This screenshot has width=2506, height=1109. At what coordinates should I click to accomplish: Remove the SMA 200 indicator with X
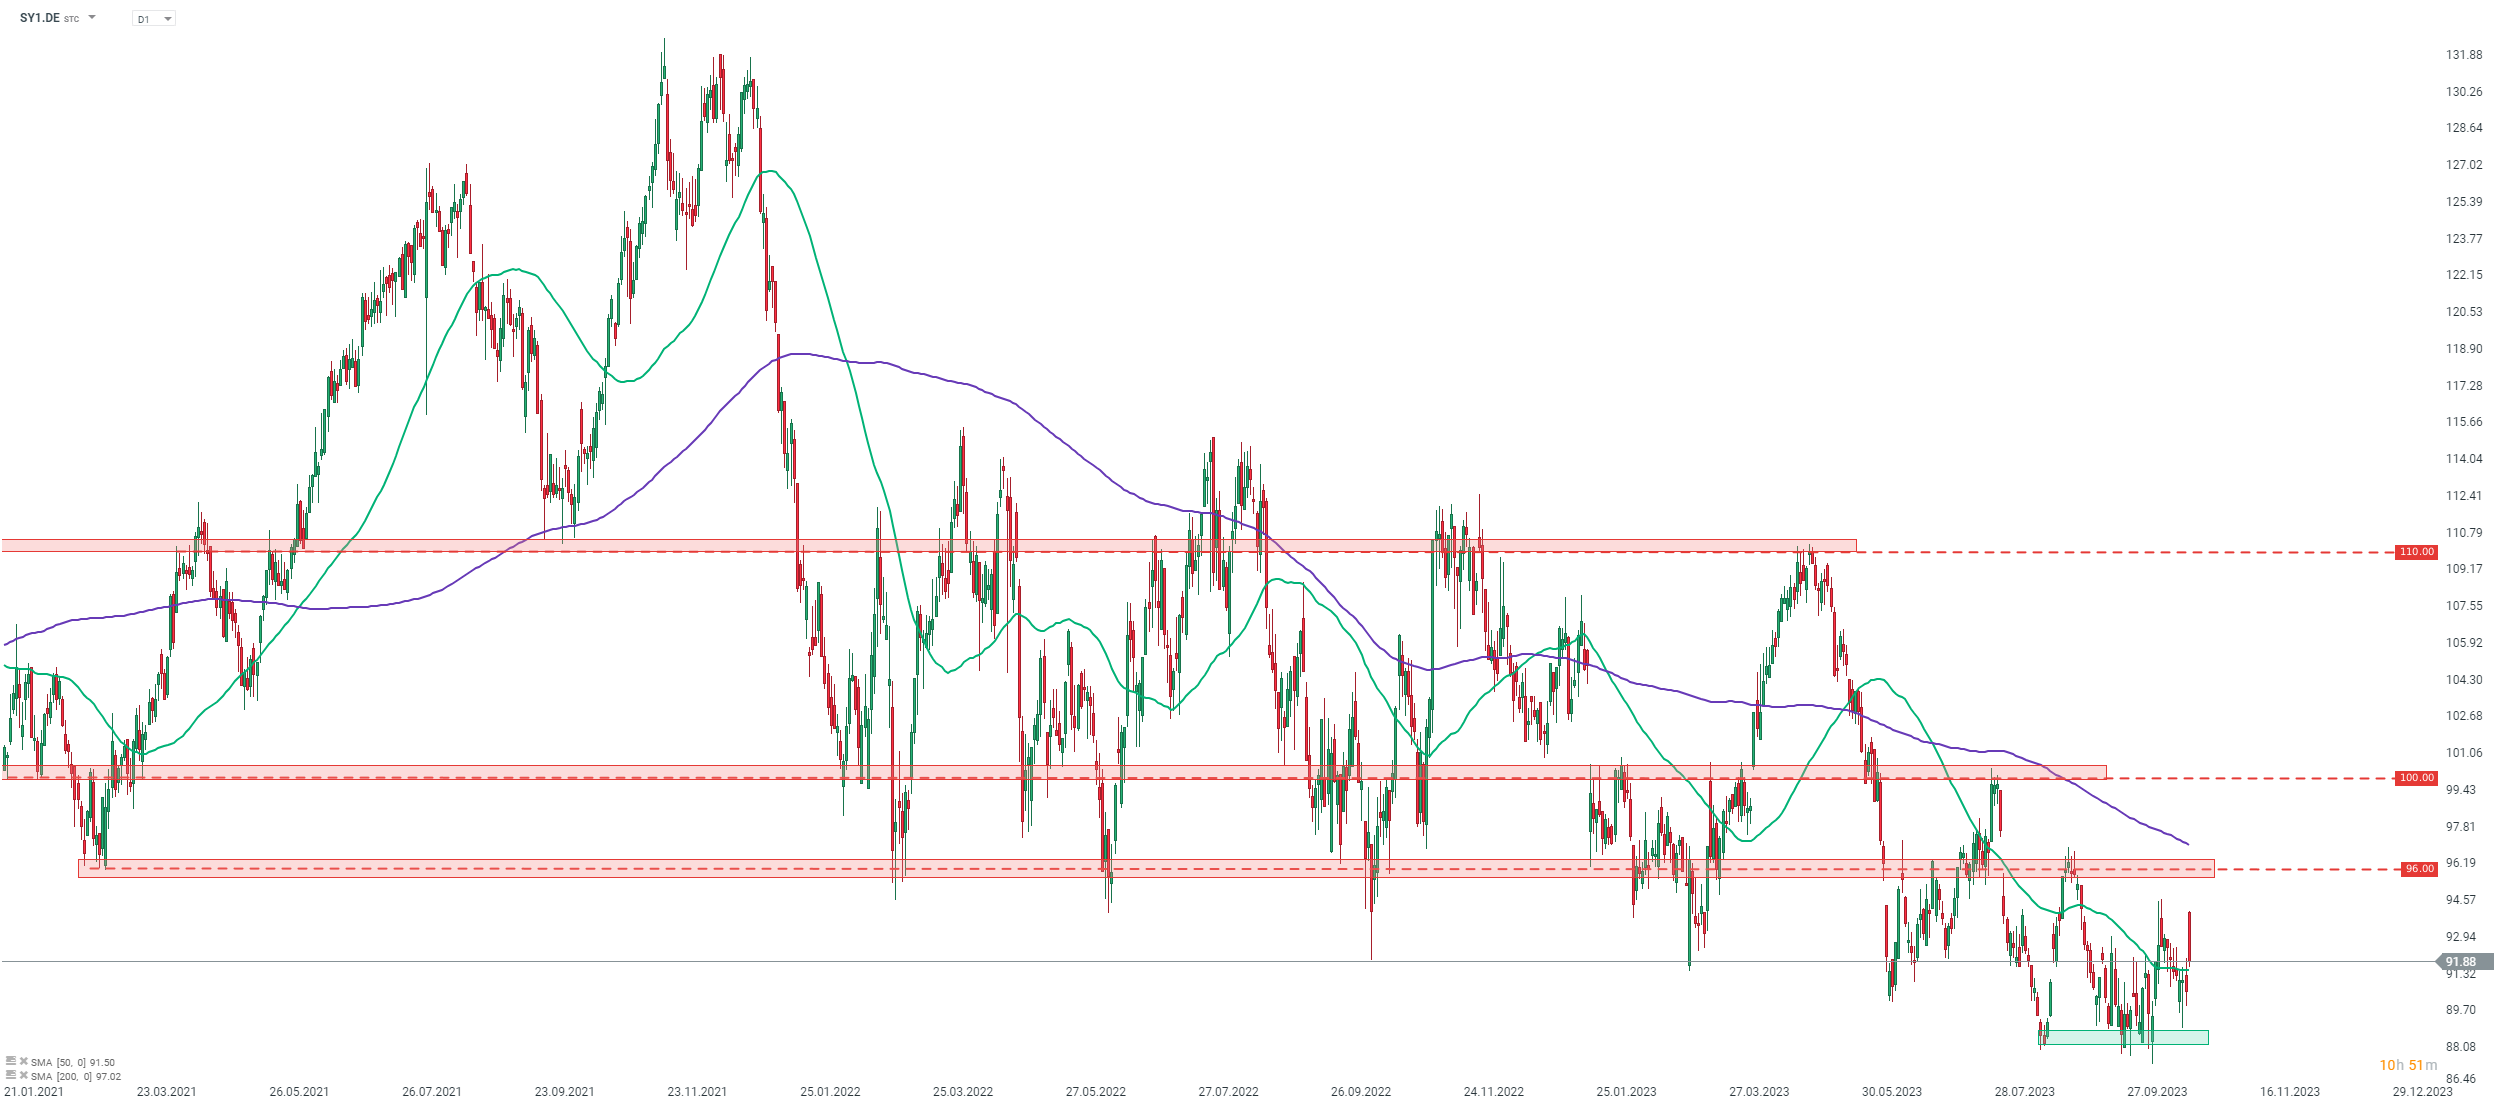tap(23, 1076)
